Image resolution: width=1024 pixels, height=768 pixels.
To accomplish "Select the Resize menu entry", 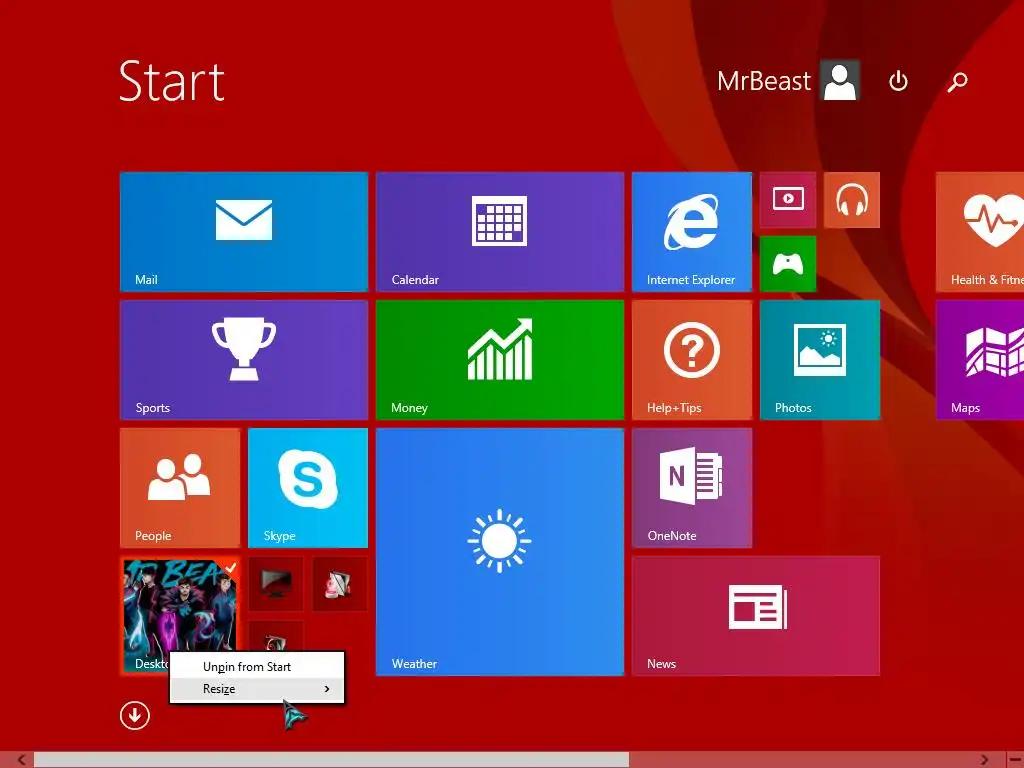I will pyautogui.click(x=257, y=689).
